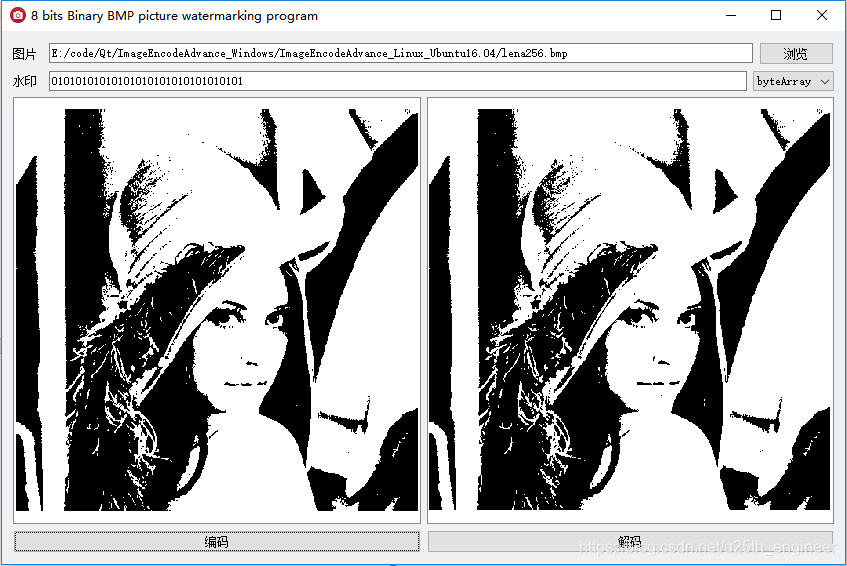Minimize the watermarking program window
Viewport: 847px width, 566px height.
[731, 15]
